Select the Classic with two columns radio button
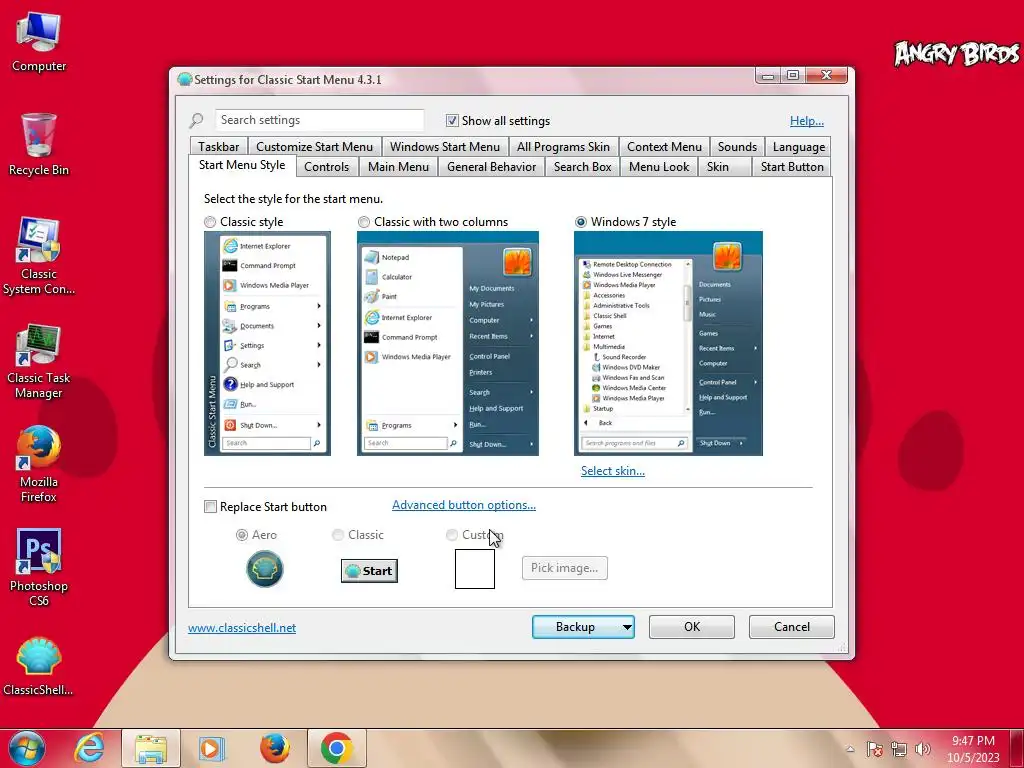Screen dimensions: 1024x768 pos(364,222)
